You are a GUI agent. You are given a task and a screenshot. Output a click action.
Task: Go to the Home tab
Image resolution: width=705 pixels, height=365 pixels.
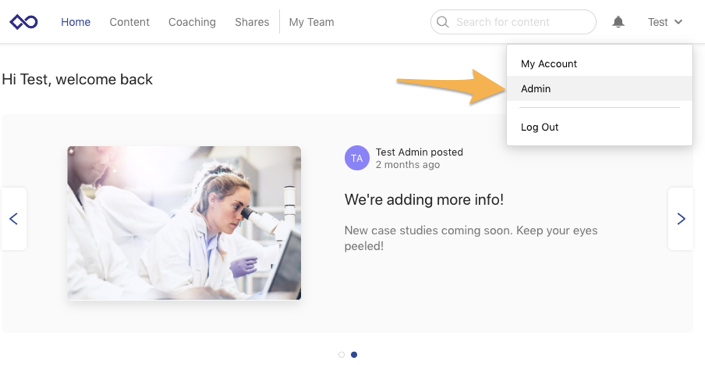76,22
